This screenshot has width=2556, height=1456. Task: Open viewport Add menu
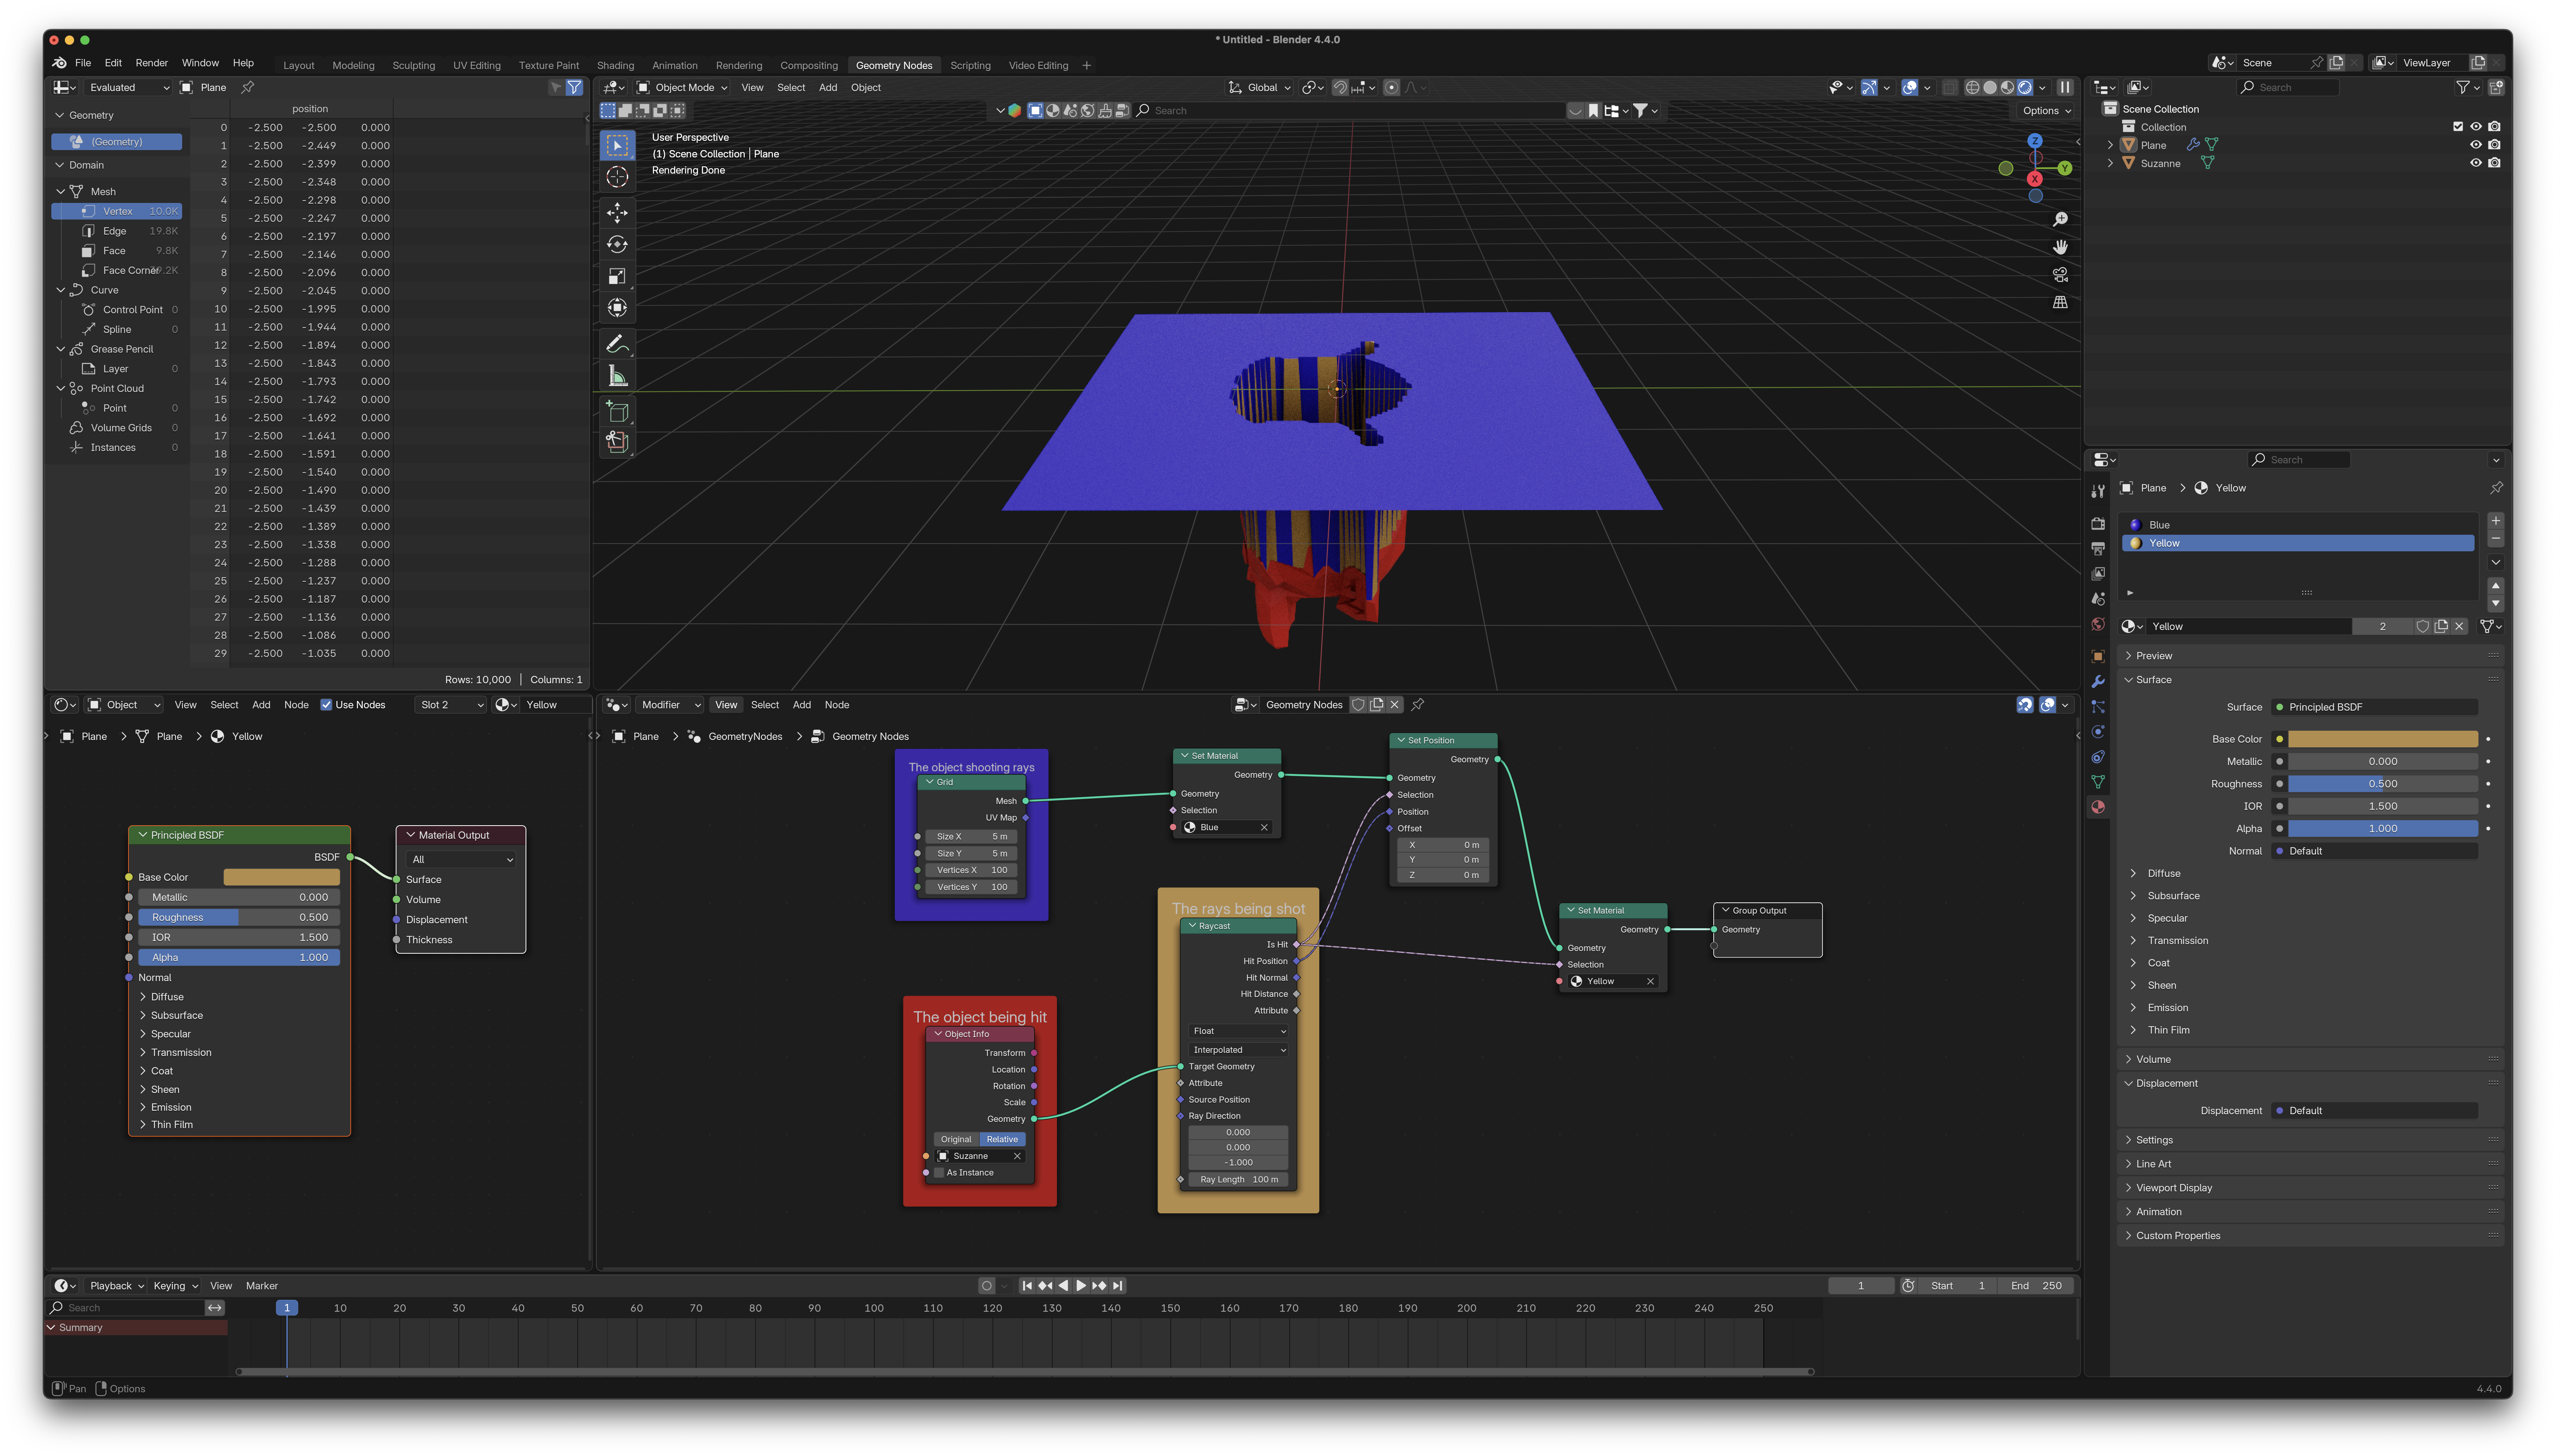tap(828, 88)
